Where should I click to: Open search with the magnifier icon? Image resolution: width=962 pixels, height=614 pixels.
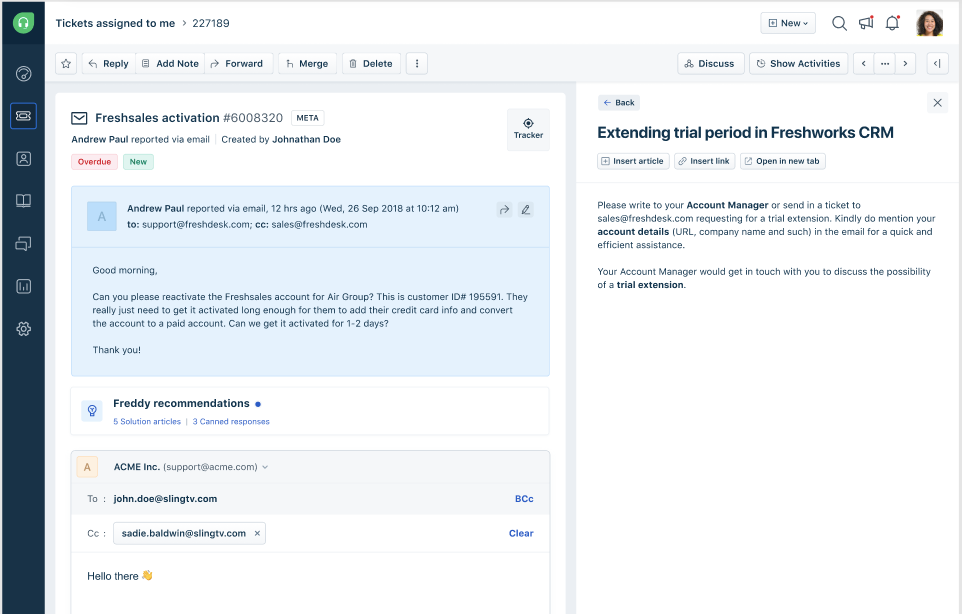pos(839,23)
